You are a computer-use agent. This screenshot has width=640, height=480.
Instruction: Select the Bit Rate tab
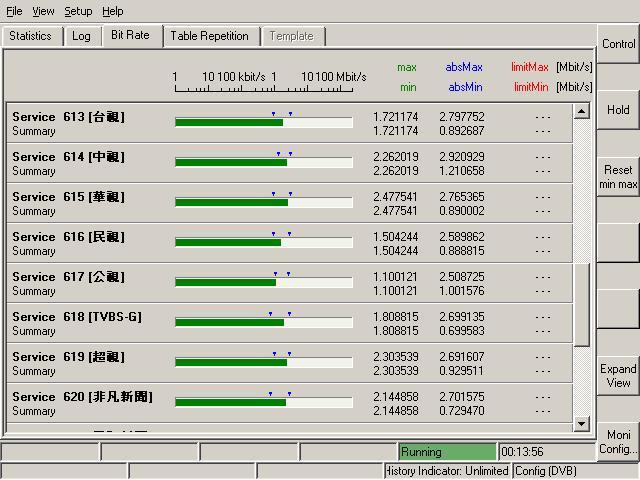click(130, 35)
